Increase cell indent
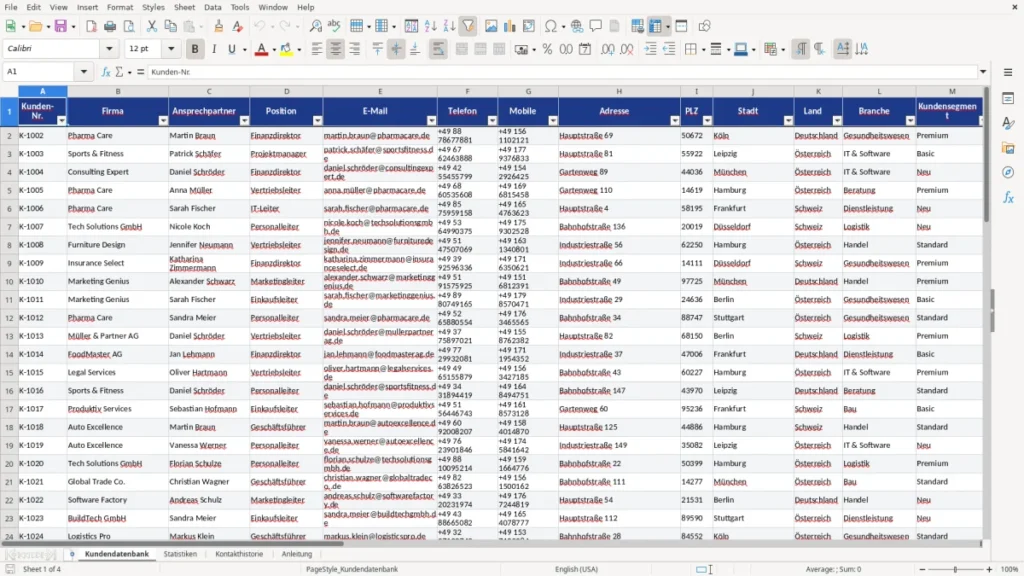 point(650,49)
